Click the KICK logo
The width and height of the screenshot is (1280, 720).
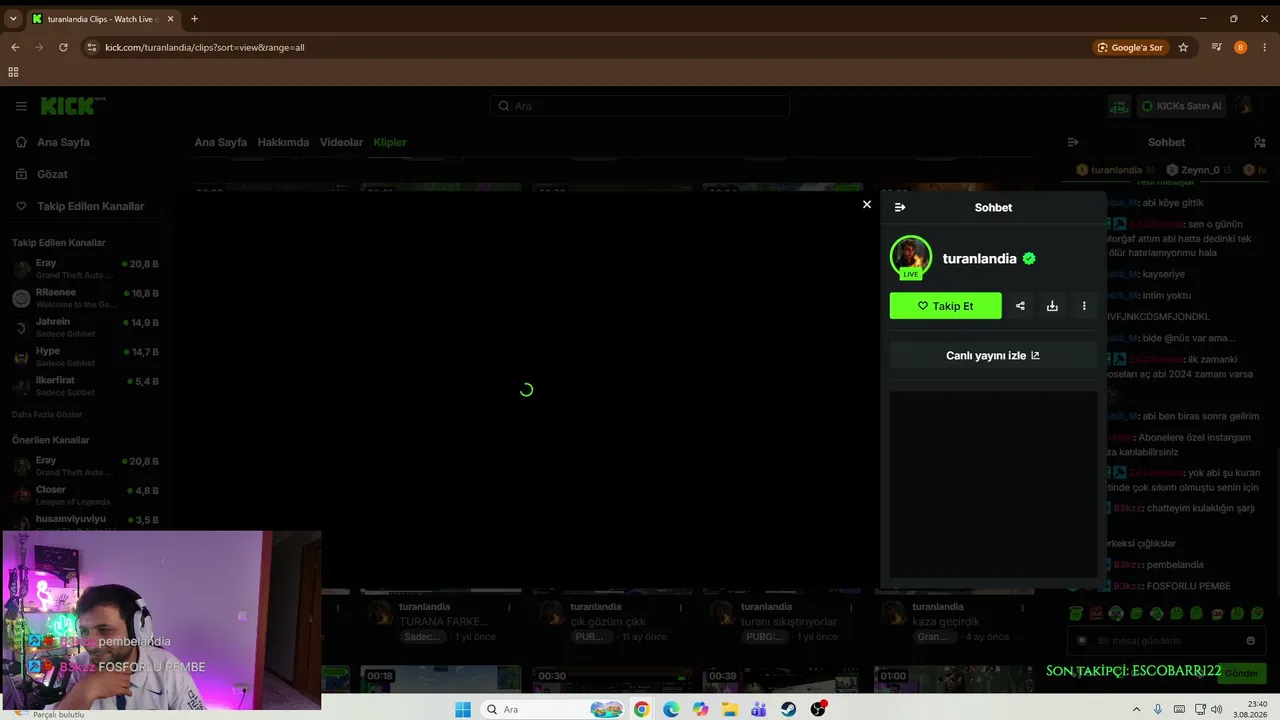(73, 106)
